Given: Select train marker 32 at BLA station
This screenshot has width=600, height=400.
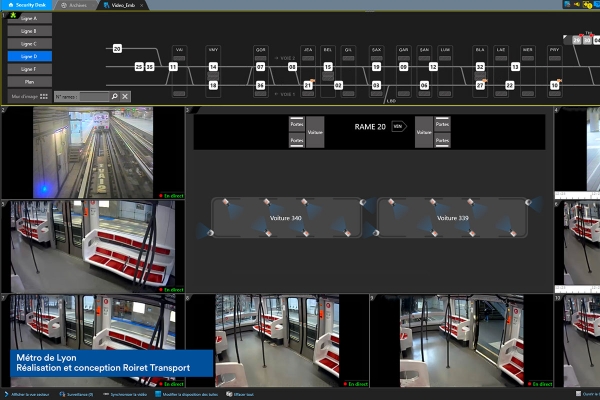Looking at the screenshot, I should (x=480, y=67).
